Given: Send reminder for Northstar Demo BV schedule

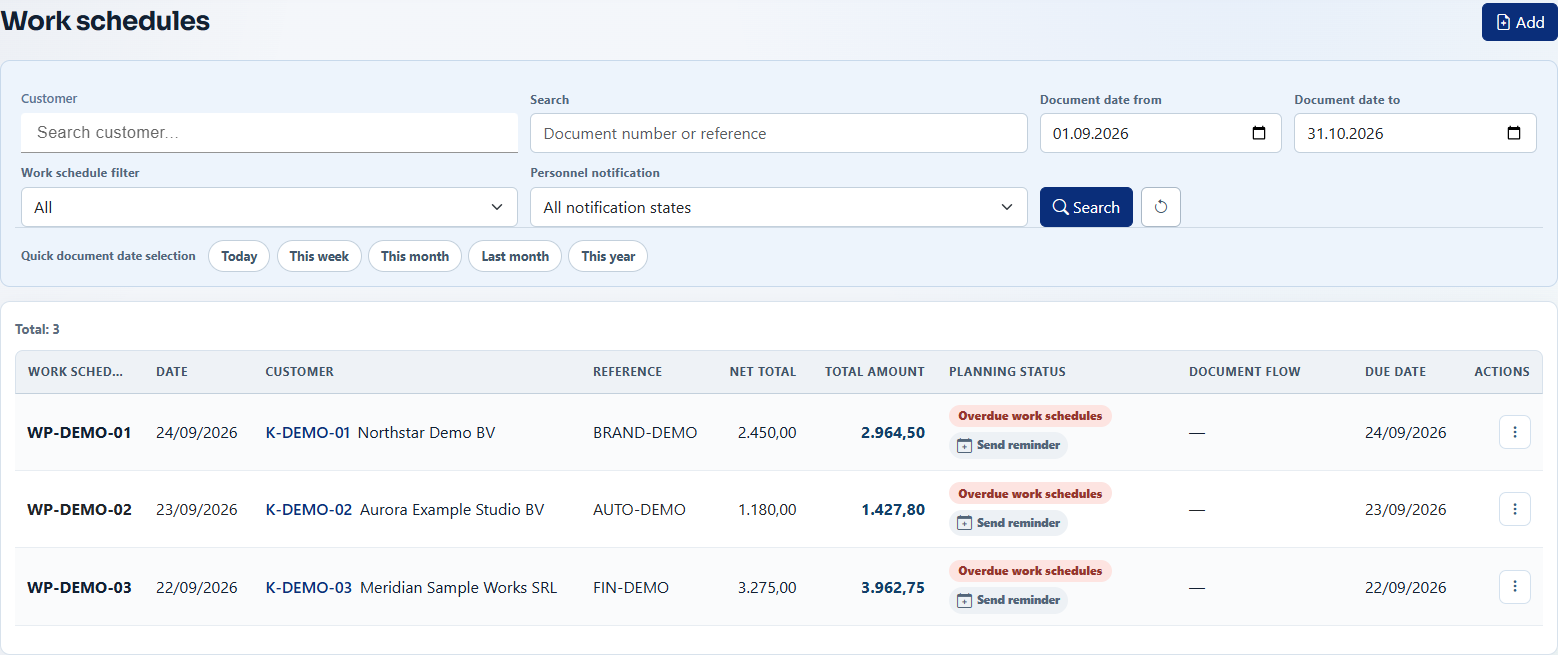Looking at the screenshot, I should pos(1008,445).
